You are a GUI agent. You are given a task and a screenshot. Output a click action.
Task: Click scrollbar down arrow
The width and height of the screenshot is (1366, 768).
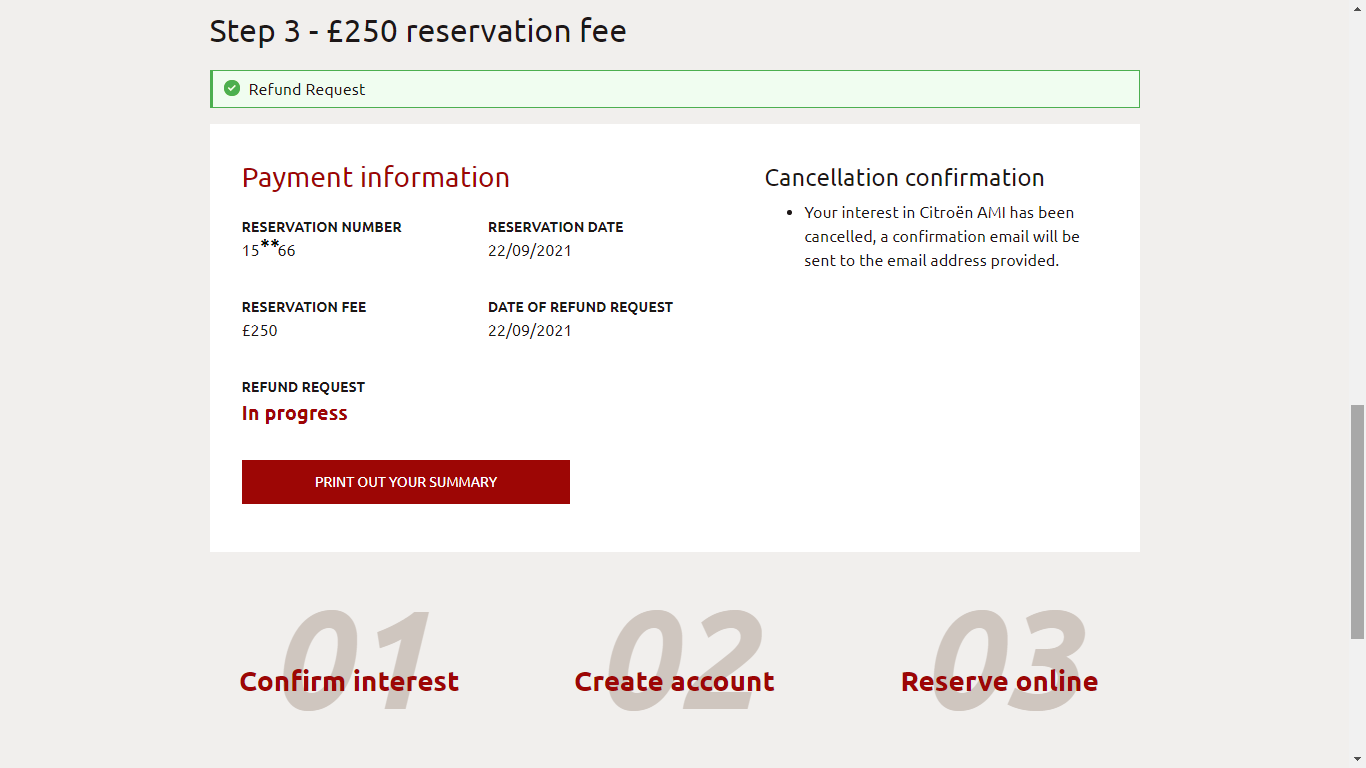point(1357,759)
